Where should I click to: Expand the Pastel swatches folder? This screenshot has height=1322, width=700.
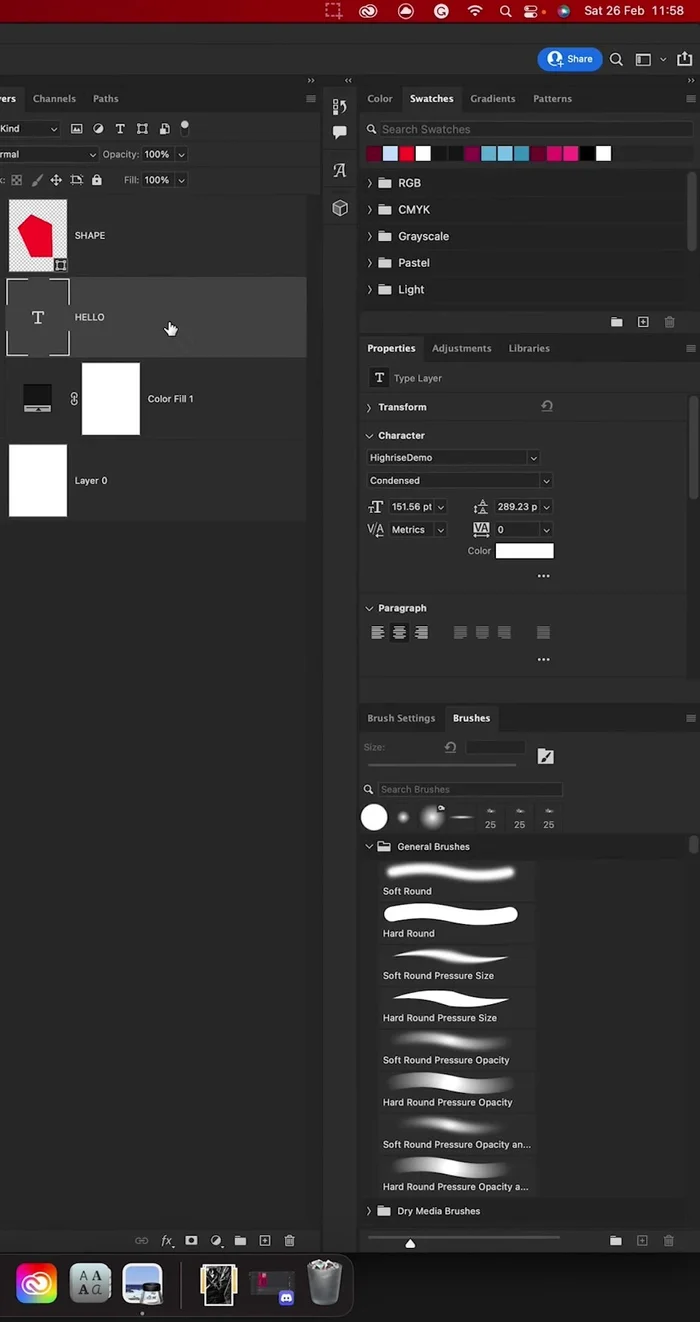point(370,263)
